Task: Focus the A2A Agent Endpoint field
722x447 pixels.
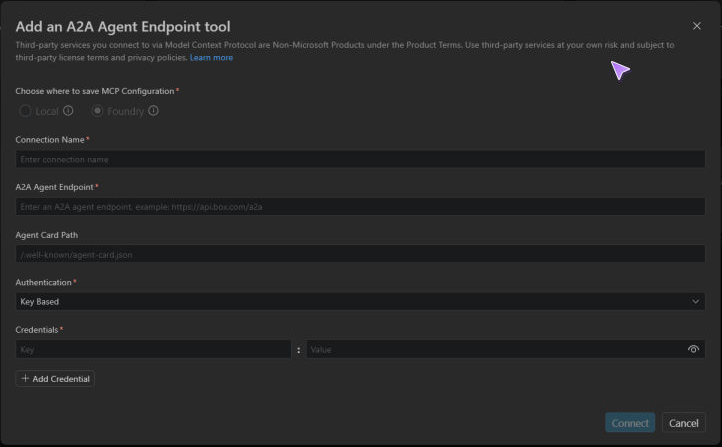Action: point(360,207)
